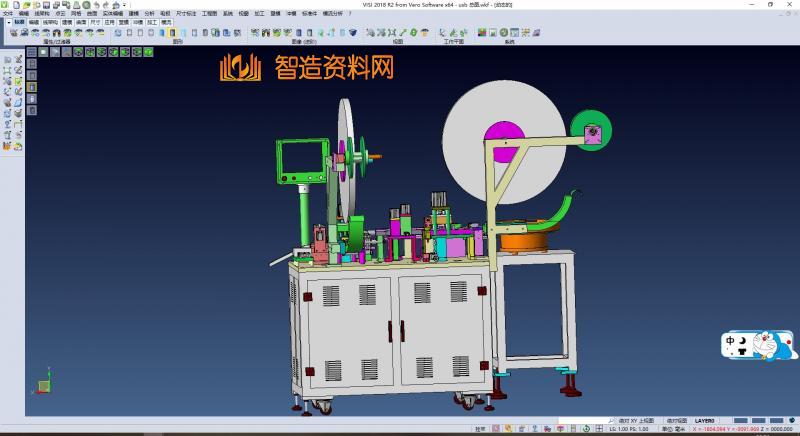Open the 分析 (Analysis) menu
Image resolution: width=800 pixels, height=436 pixels.
click(x=149, y=13)
